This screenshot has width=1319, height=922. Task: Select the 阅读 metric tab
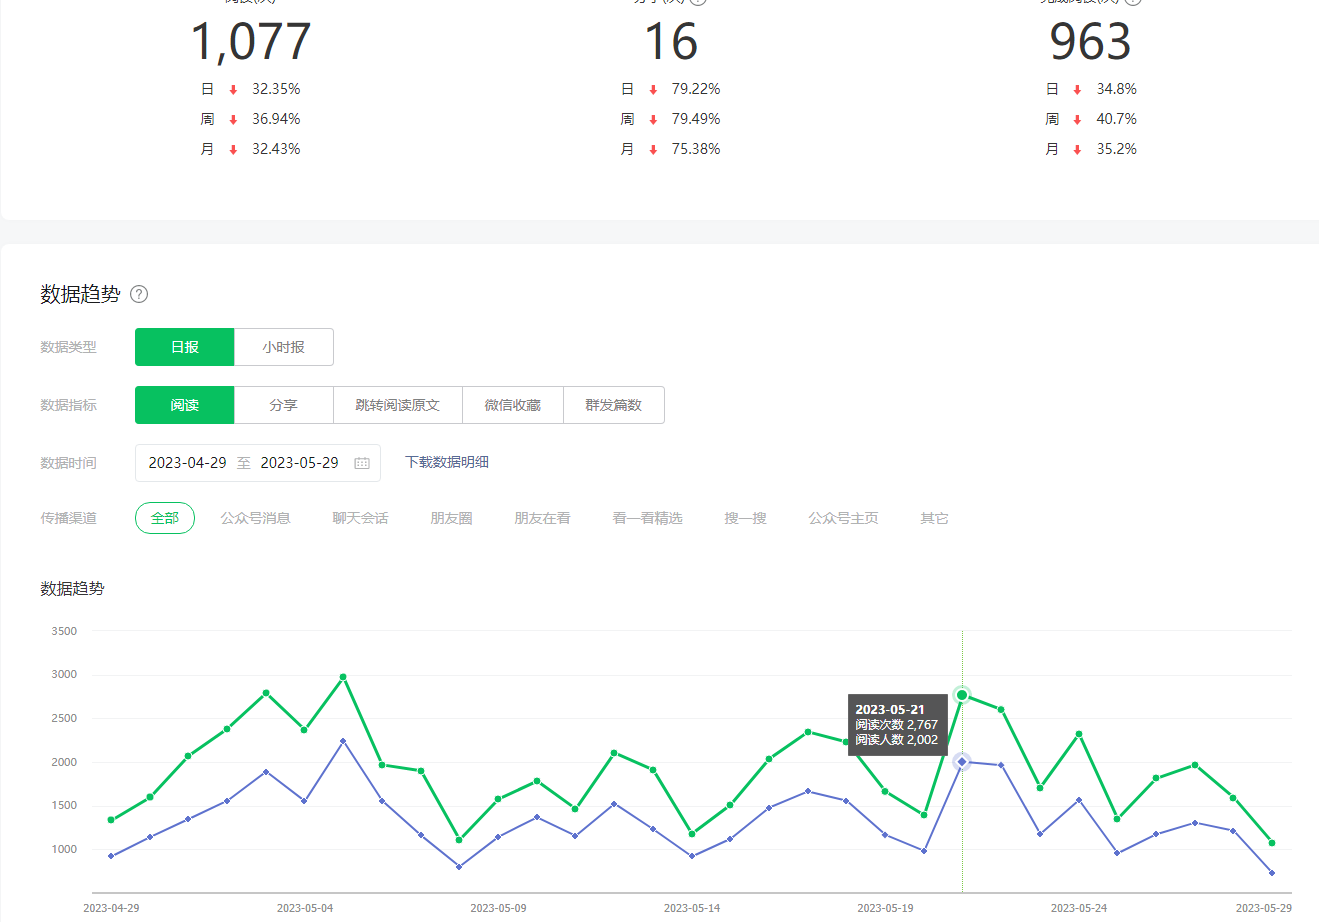tap(185, 405)
